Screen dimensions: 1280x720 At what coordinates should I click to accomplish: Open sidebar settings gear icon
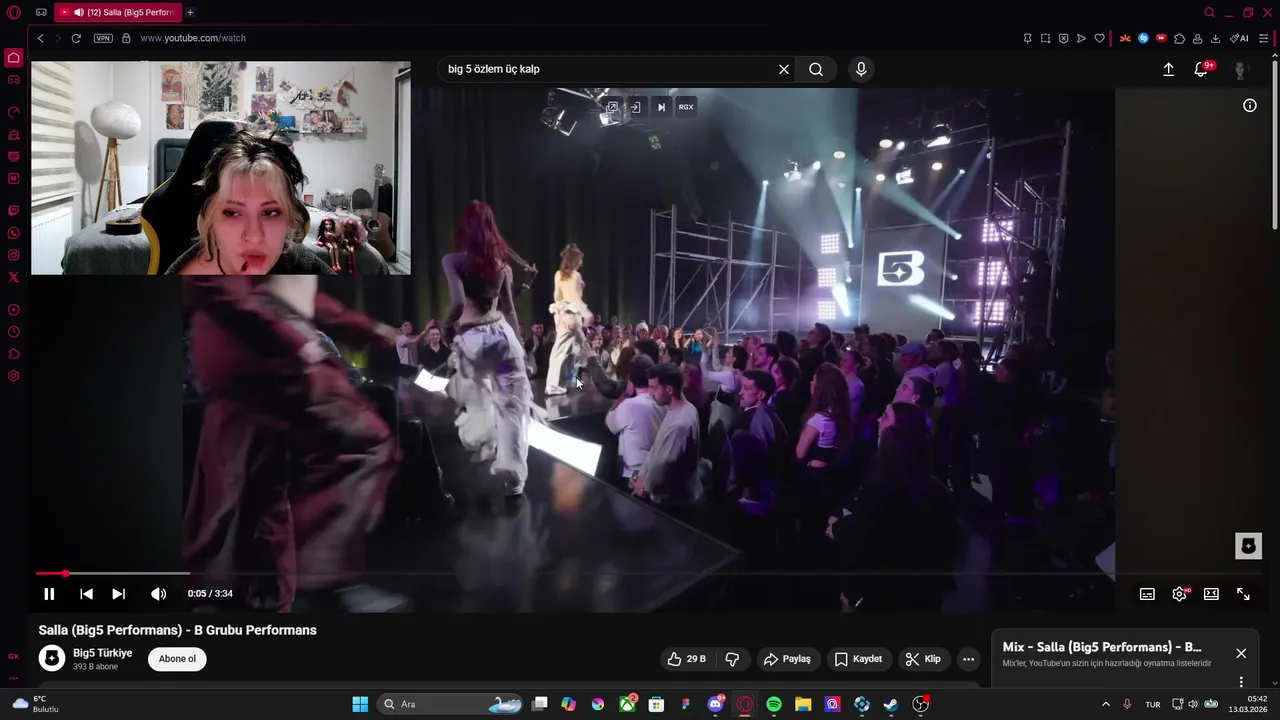(14, 376)
